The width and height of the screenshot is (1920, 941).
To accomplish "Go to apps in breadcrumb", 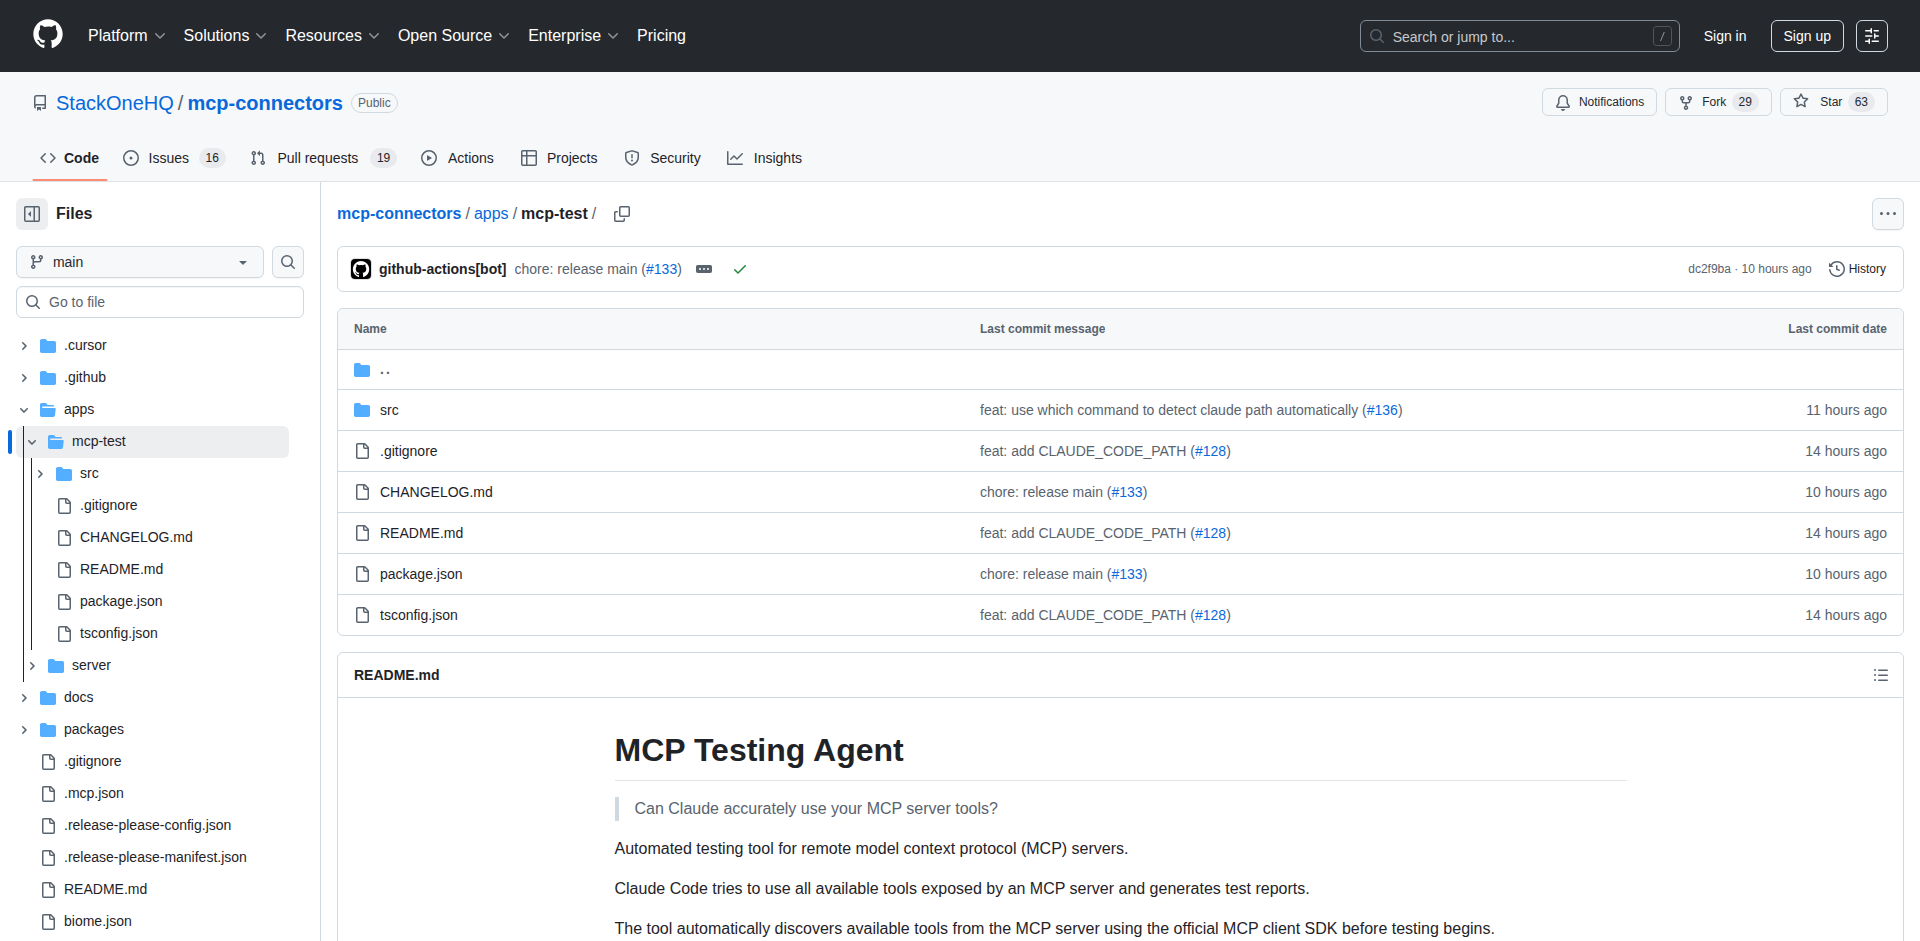I will tap(491, 214).
